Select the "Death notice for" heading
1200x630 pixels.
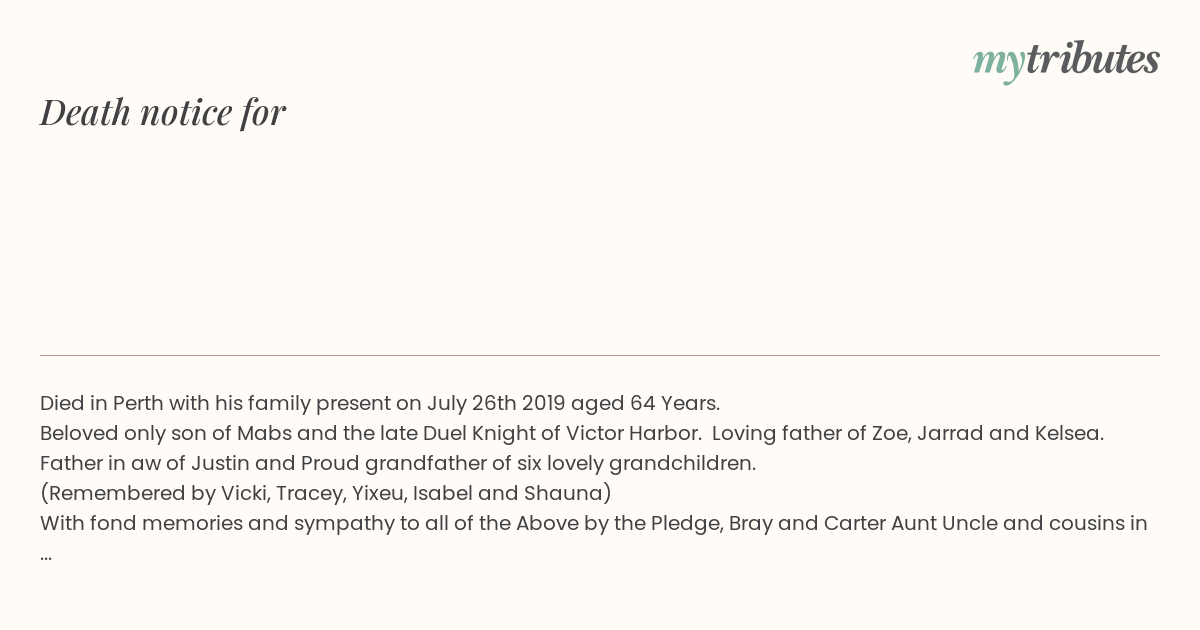pyautogui.click(x=163, y=112)
